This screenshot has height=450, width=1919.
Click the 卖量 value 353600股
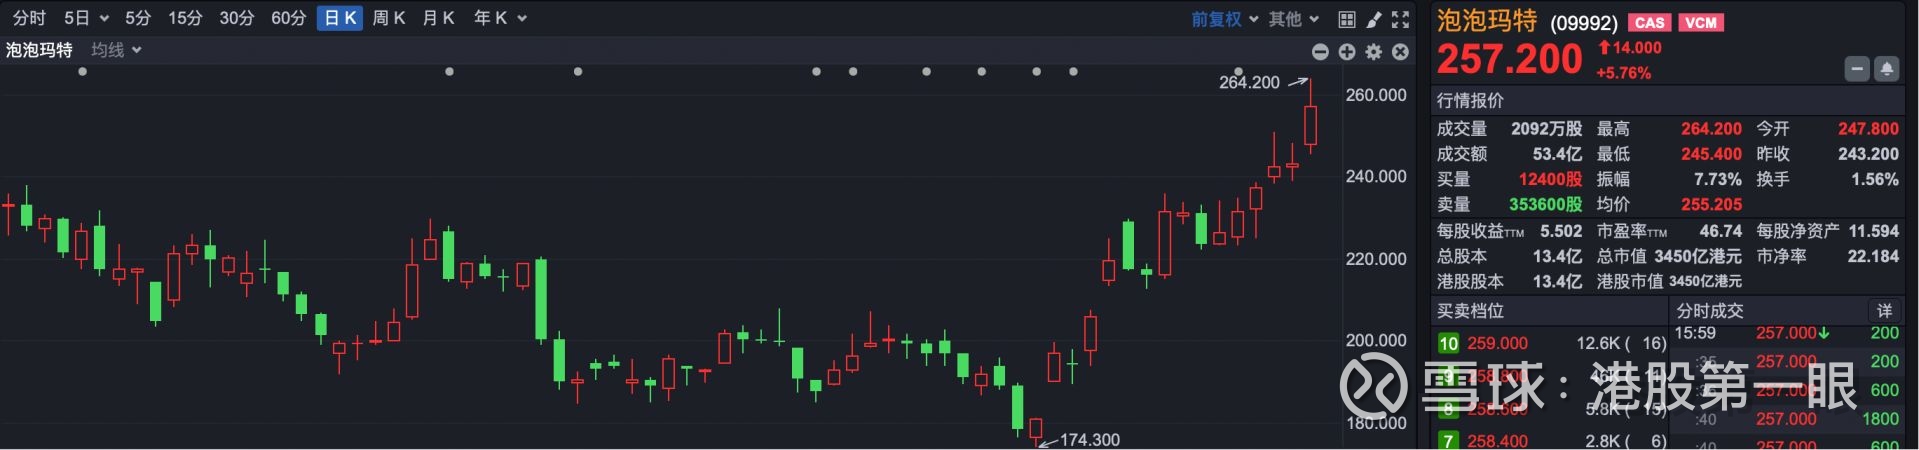coord(1545,204)
